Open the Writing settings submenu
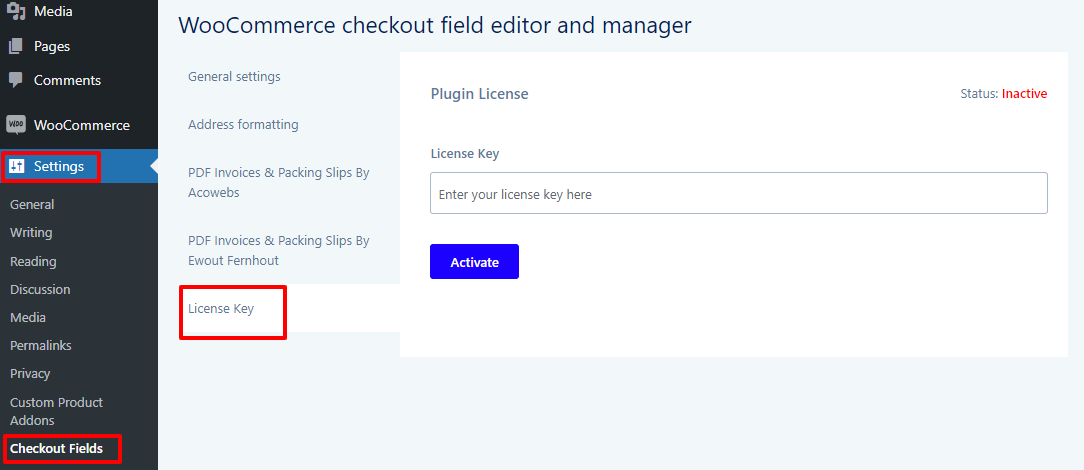This screenshot has height=470, width=1084. pyautogui.click(x=31, y=233)
